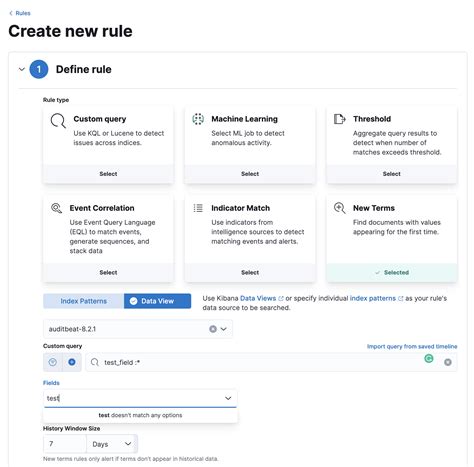Open the saved query filter menu button
Screen dimensions: 474x467
(x=53, y=362)
